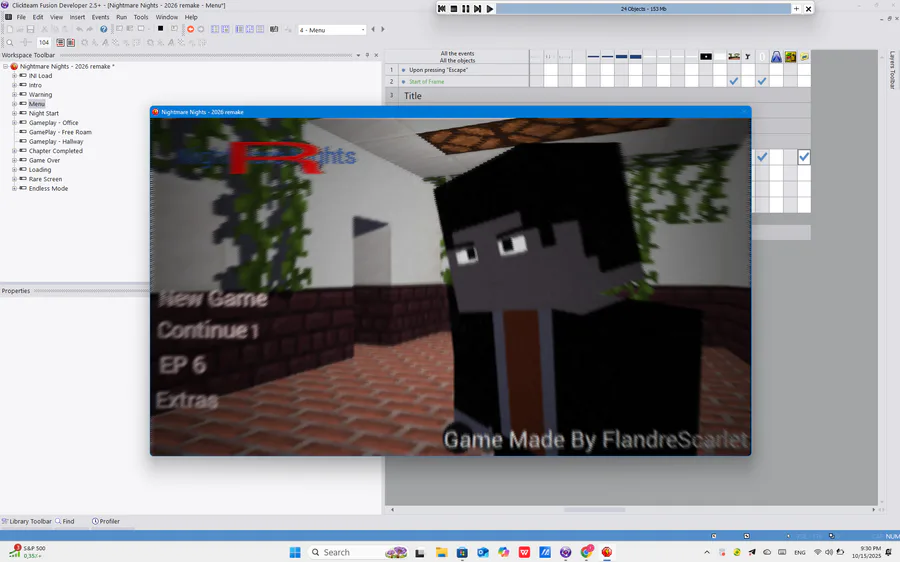900x562 pixels.
Task: Click the plus button on playback bar
Action: pos(796,9)
